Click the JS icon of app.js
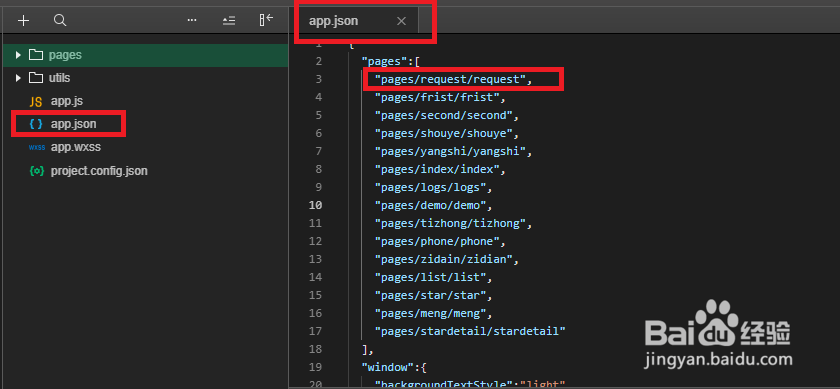This screenshot has width=840, height=389. tap(36, 102)
